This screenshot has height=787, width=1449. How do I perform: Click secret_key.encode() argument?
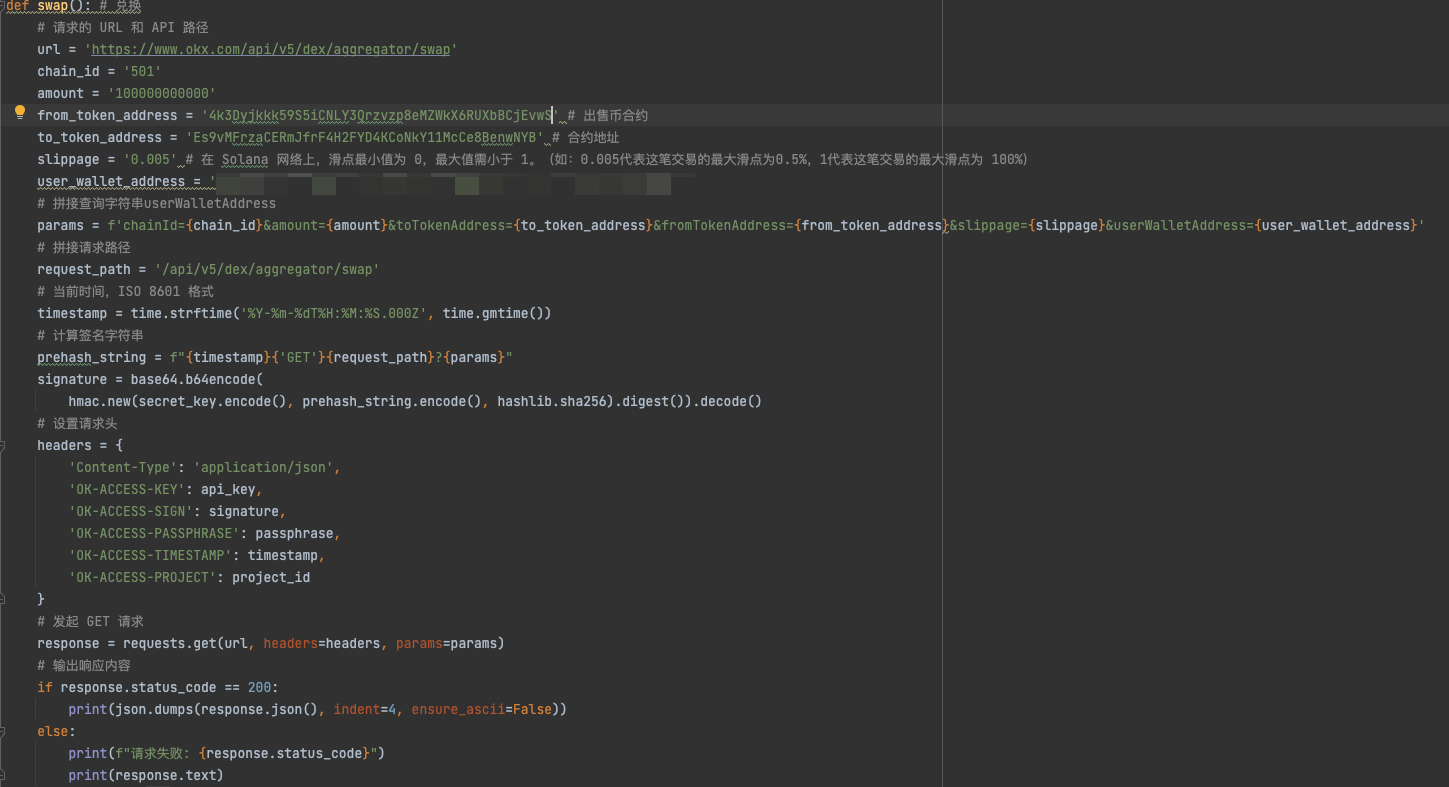[212, 401]
